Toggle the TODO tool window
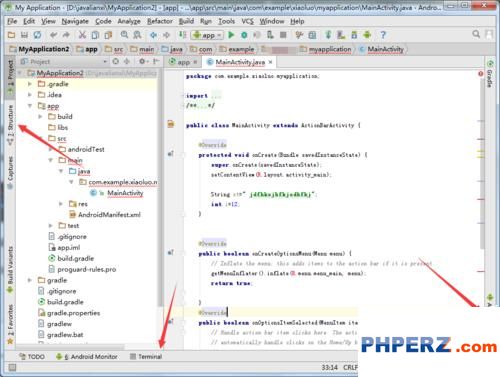The height and width of the screenshot is (377, 500). [x=32, y=357]
